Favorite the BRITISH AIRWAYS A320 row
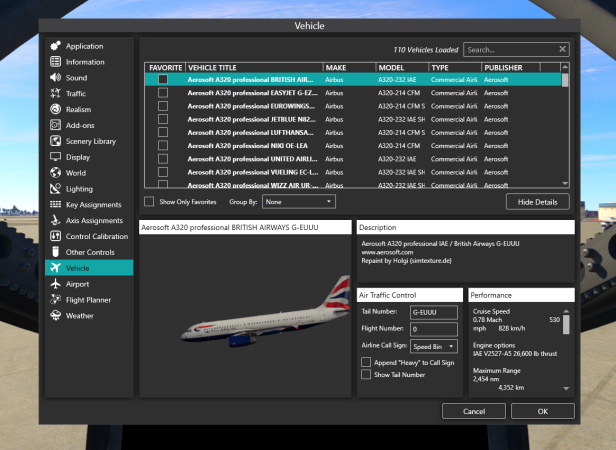Image resolution: width=616 pixels, height=450 pixels. click(x=163, y=79)
